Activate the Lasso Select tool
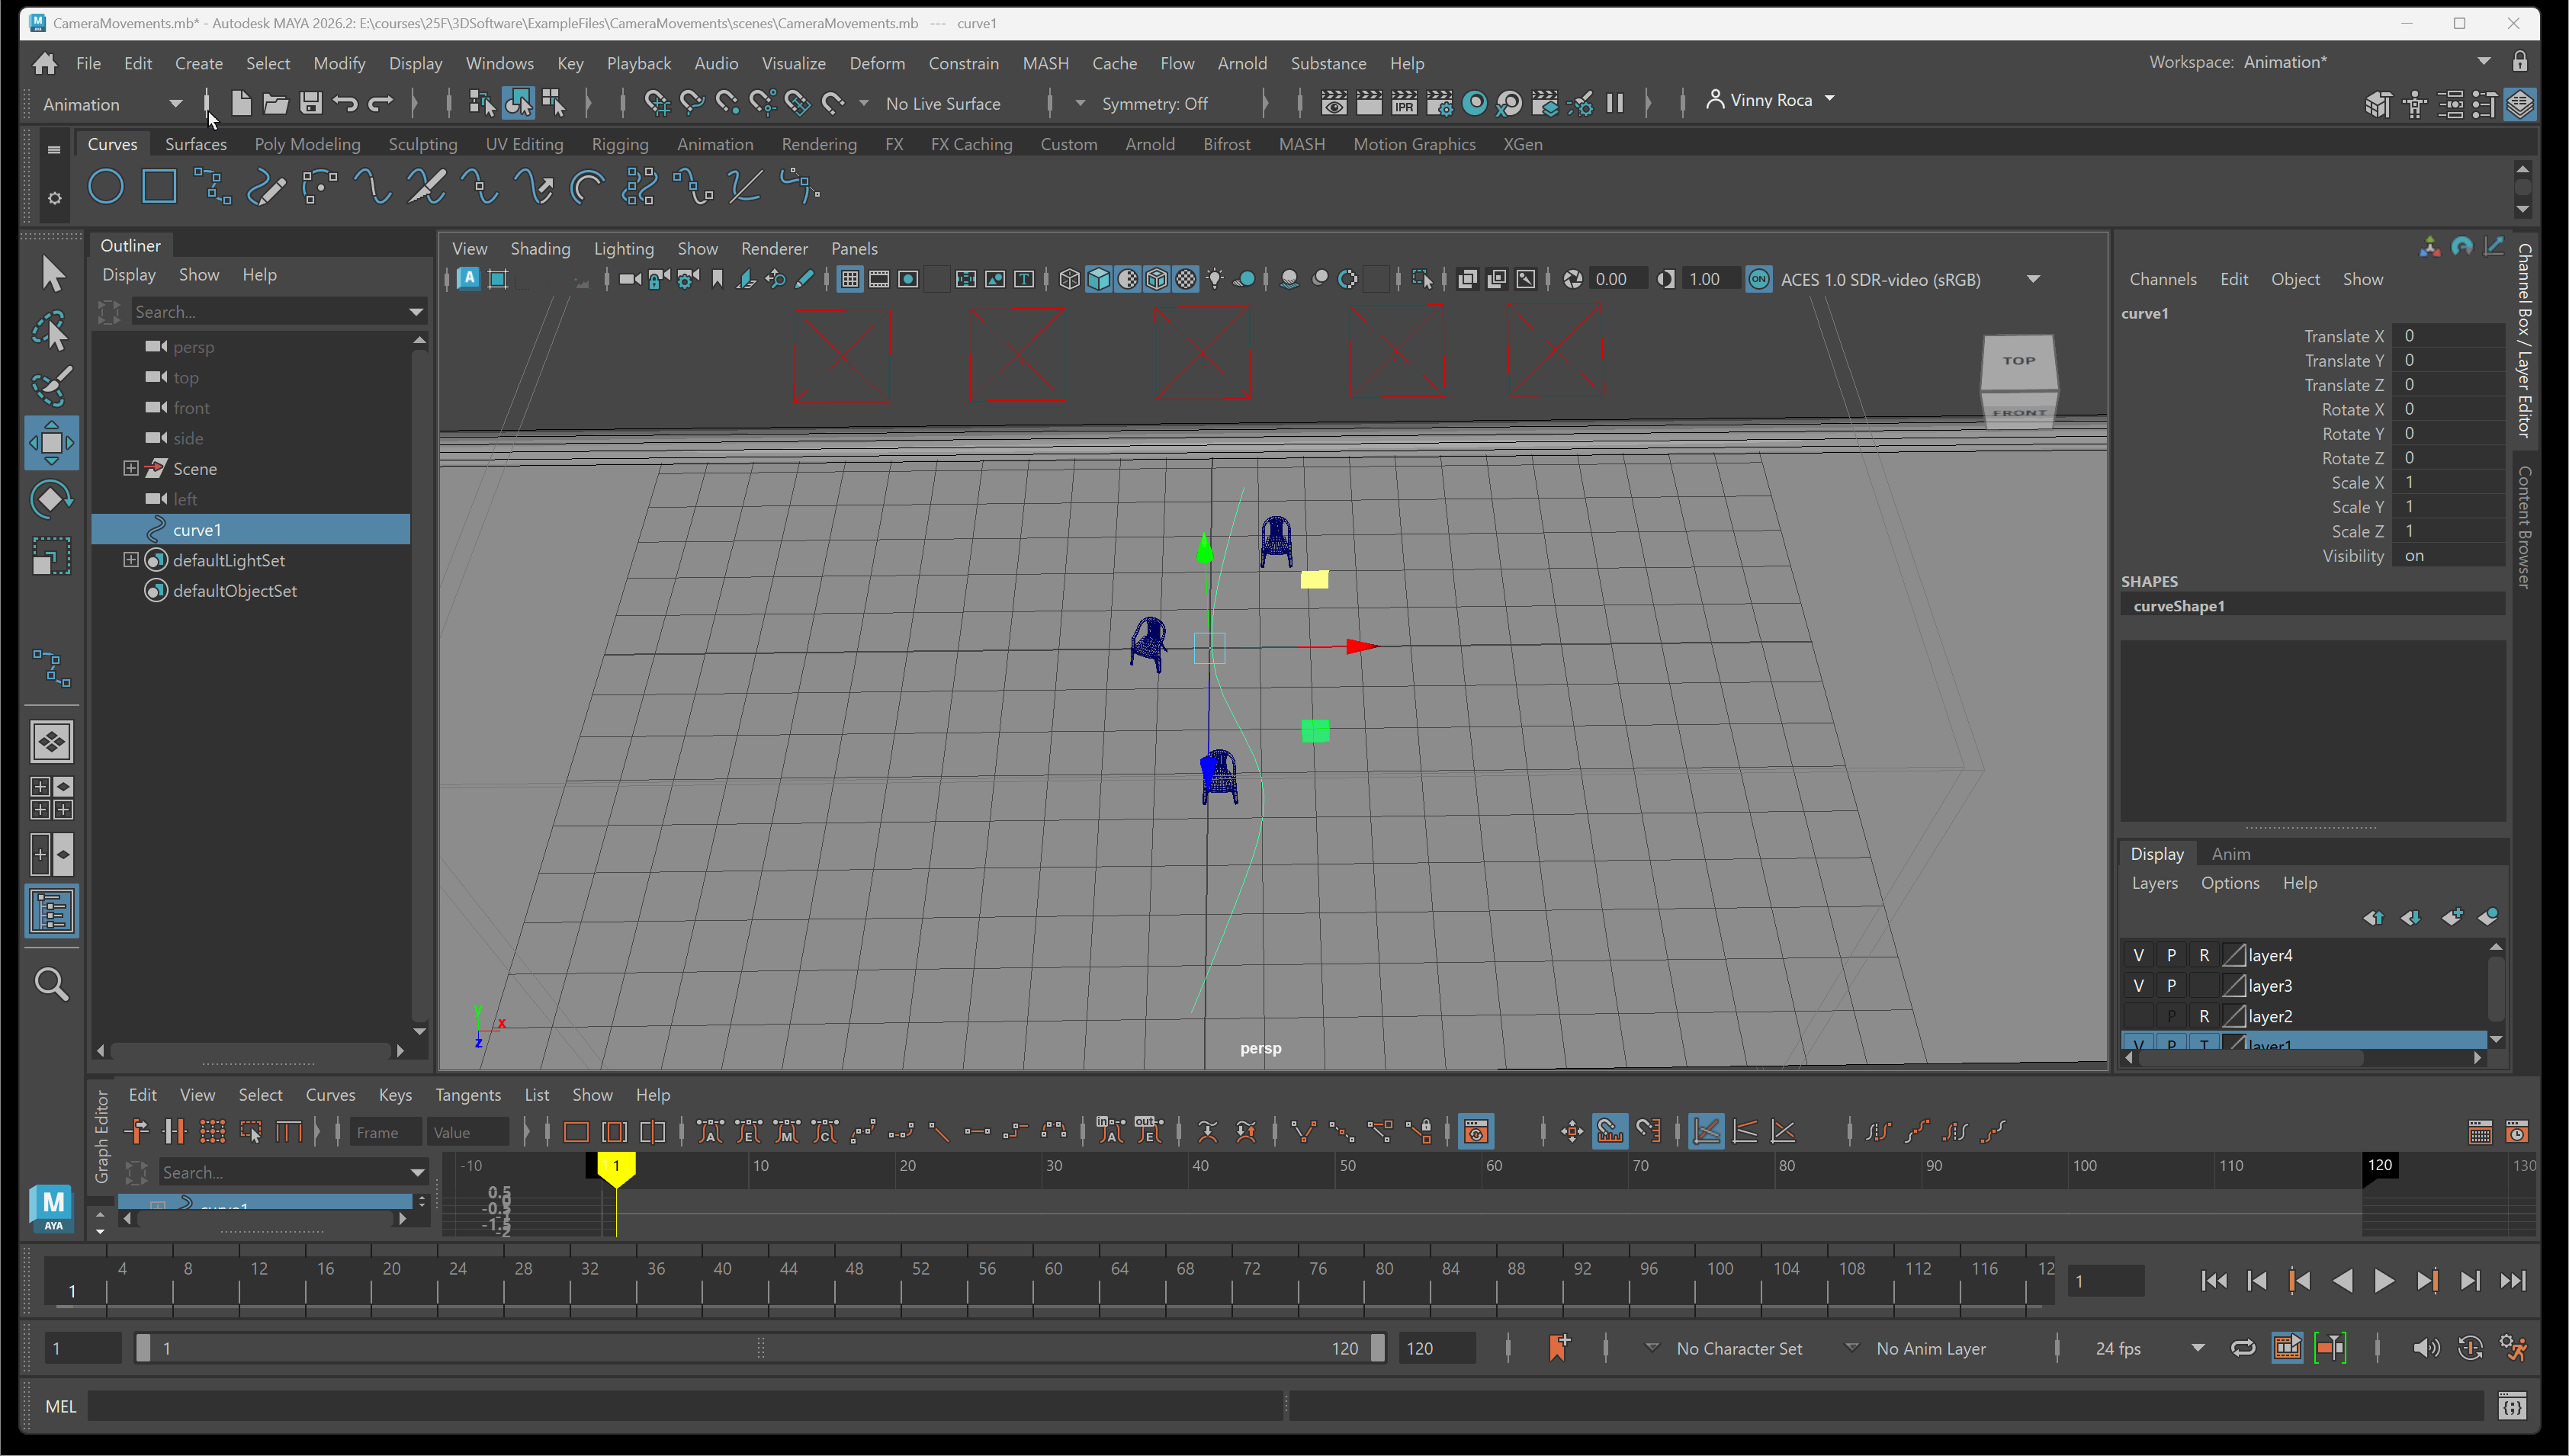2569x1456 pixels. point(51,331)
